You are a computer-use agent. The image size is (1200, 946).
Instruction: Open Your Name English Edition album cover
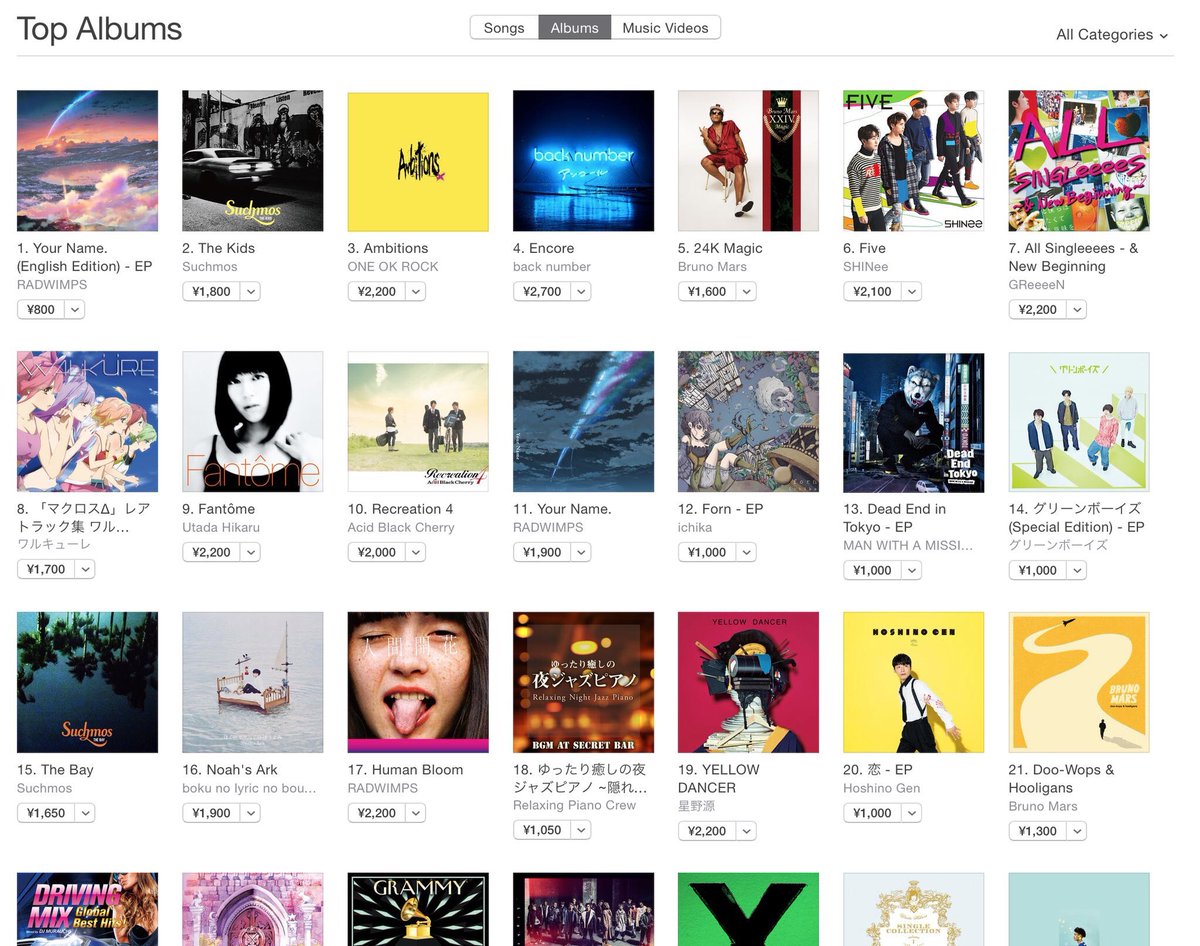[x=87, y=161]
